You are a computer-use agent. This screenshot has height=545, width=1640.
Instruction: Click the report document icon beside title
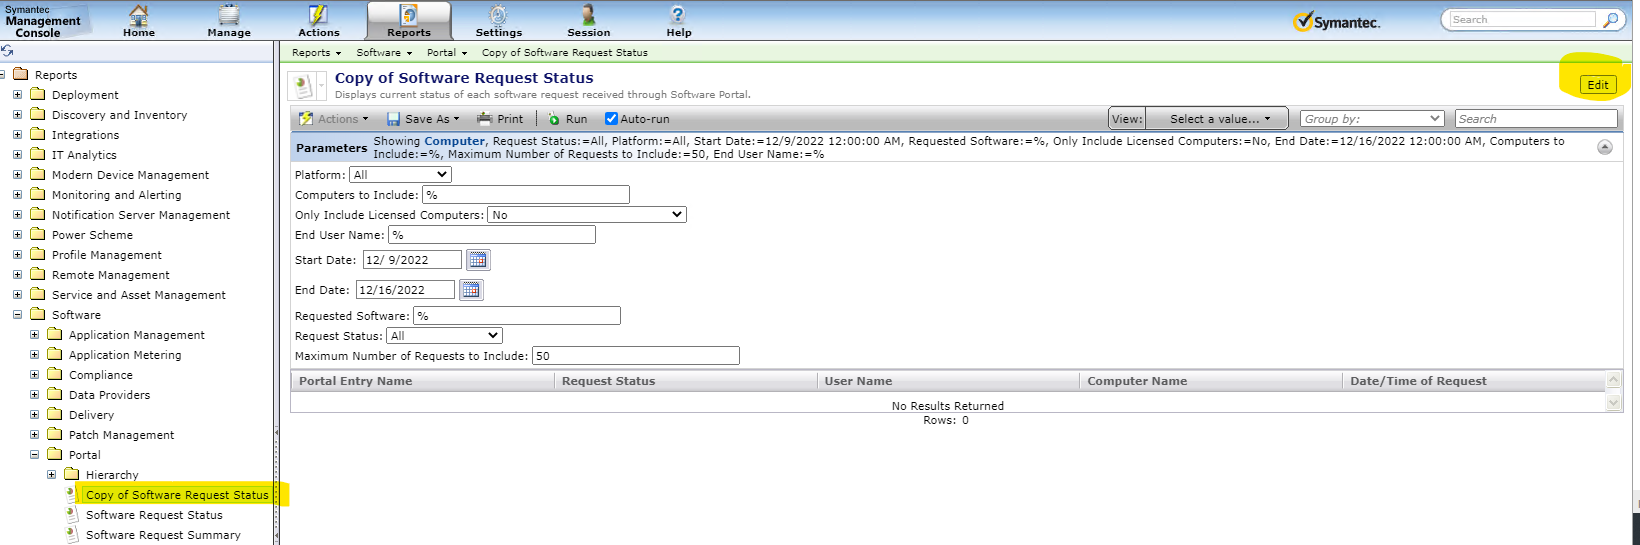point(302,86)
